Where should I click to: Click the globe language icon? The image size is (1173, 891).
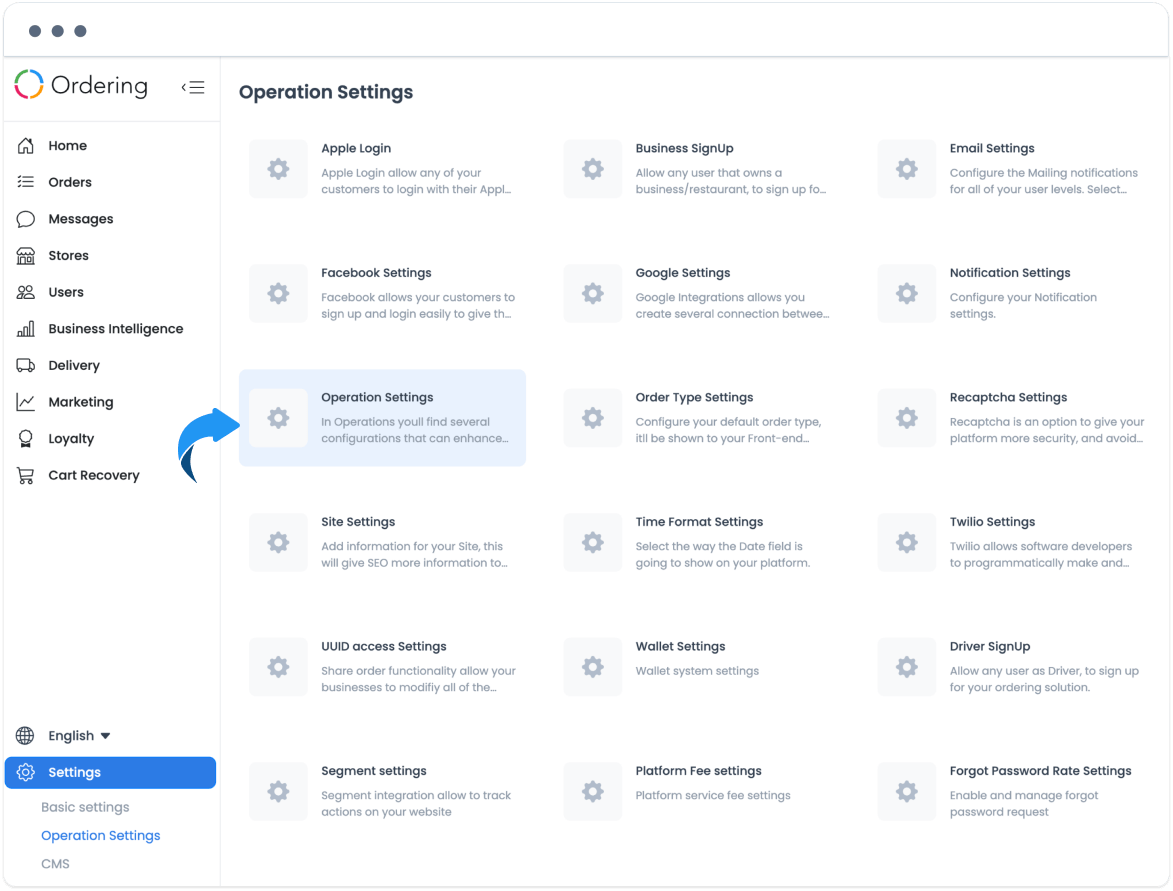[25, 735]
